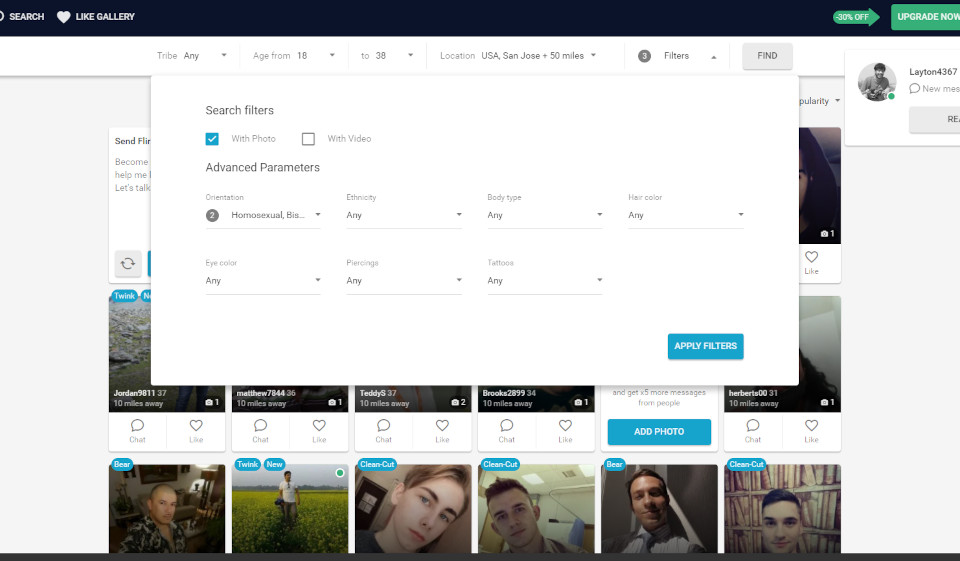Enable the With Video checkbox
The height and width of the screenshot is (561, 960).
[308, 139]
